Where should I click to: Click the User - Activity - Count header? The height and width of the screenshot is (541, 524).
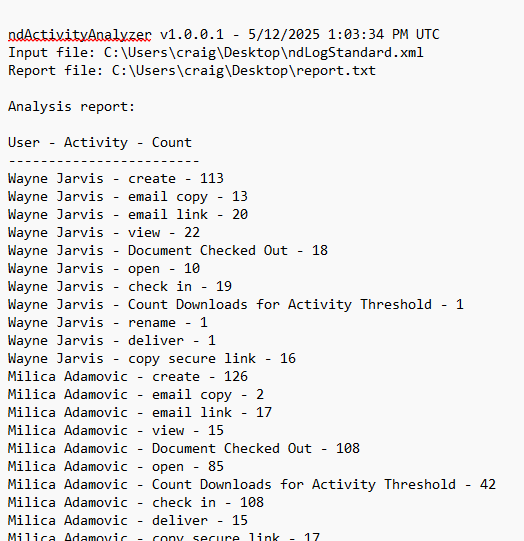[x=100, y=142]
